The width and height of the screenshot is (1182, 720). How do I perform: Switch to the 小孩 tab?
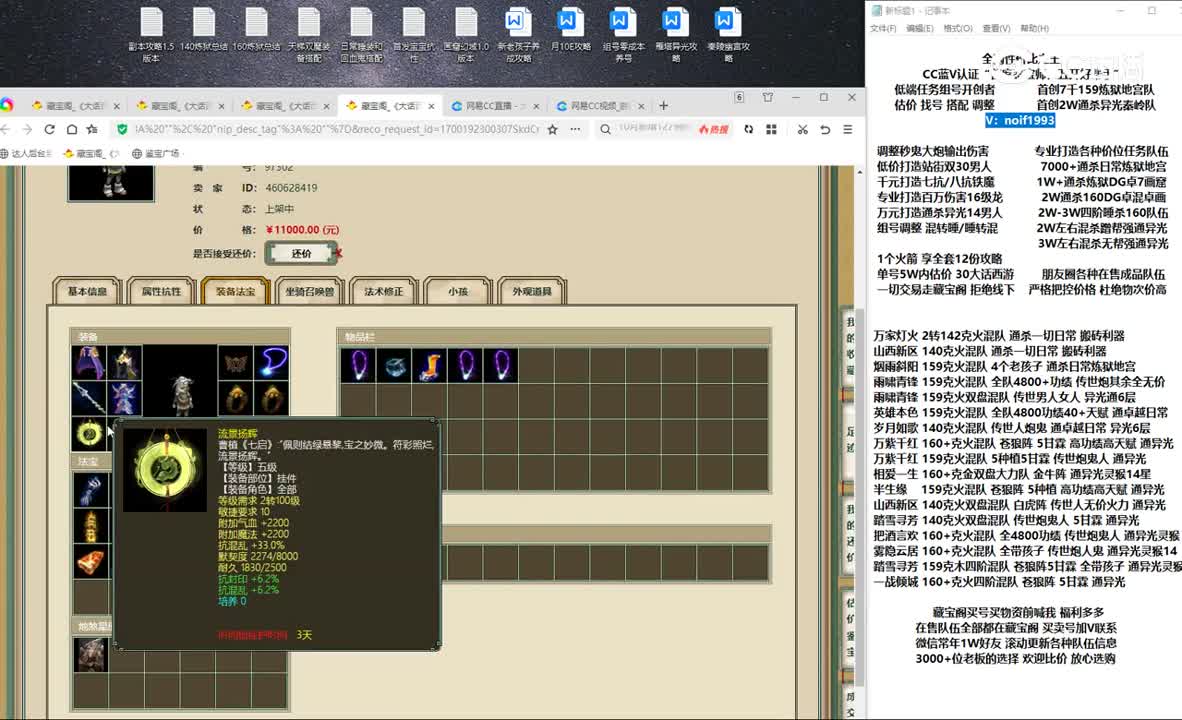coord(458,291)
